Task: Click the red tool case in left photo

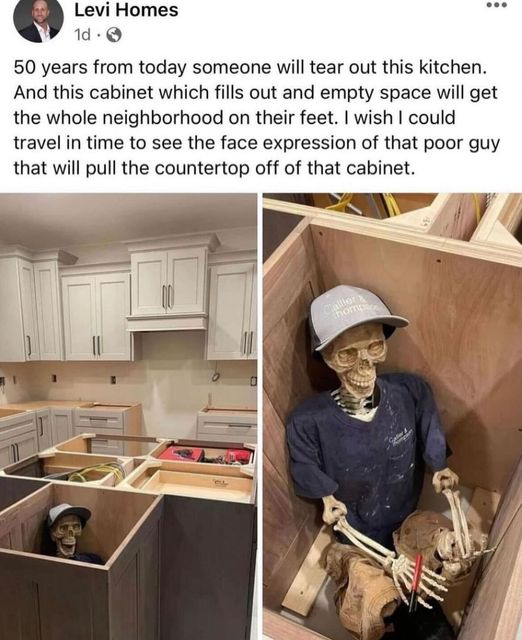Action: point(206,454)
